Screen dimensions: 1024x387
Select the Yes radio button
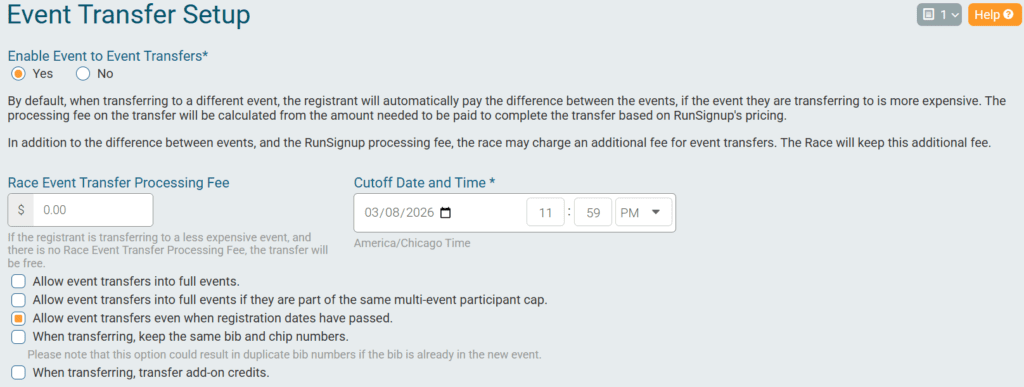pyautogui.click(x=18, y=74)
